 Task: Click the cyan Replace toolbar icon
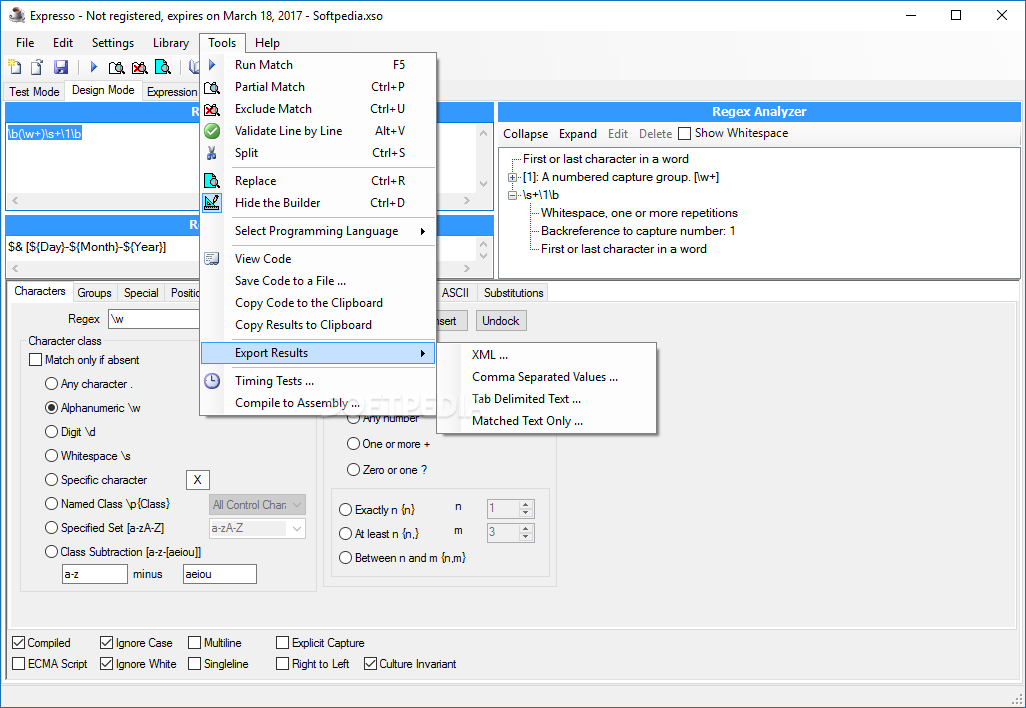163,67
